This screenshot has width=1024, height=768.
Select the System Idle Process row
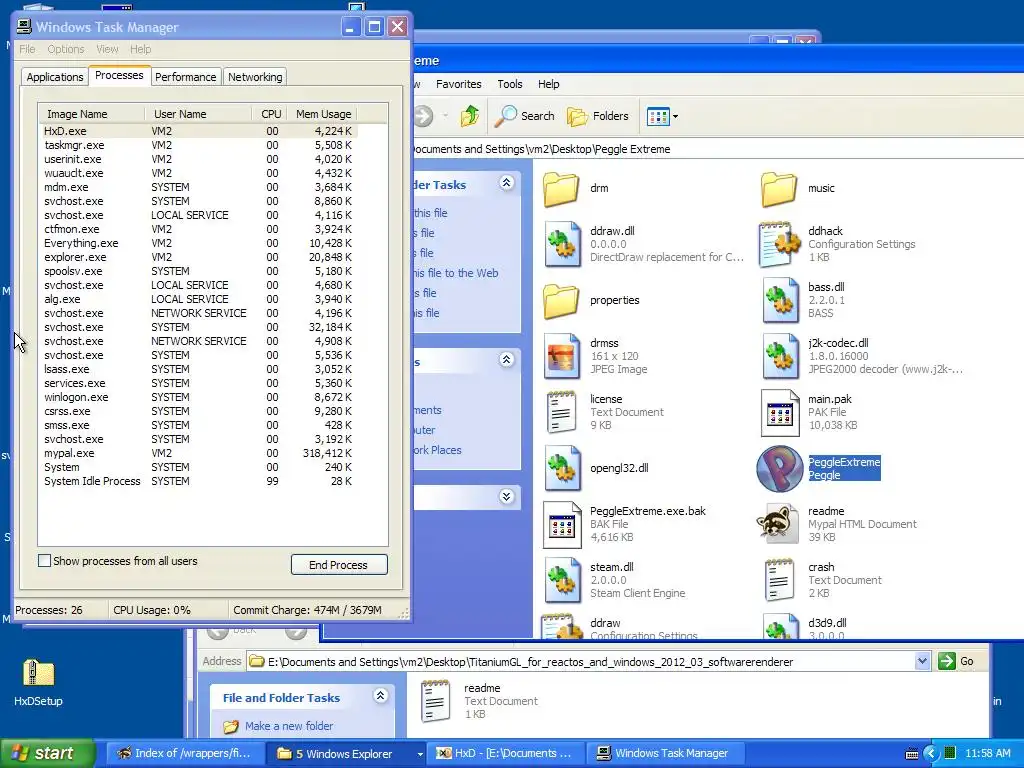coord(198,481)
